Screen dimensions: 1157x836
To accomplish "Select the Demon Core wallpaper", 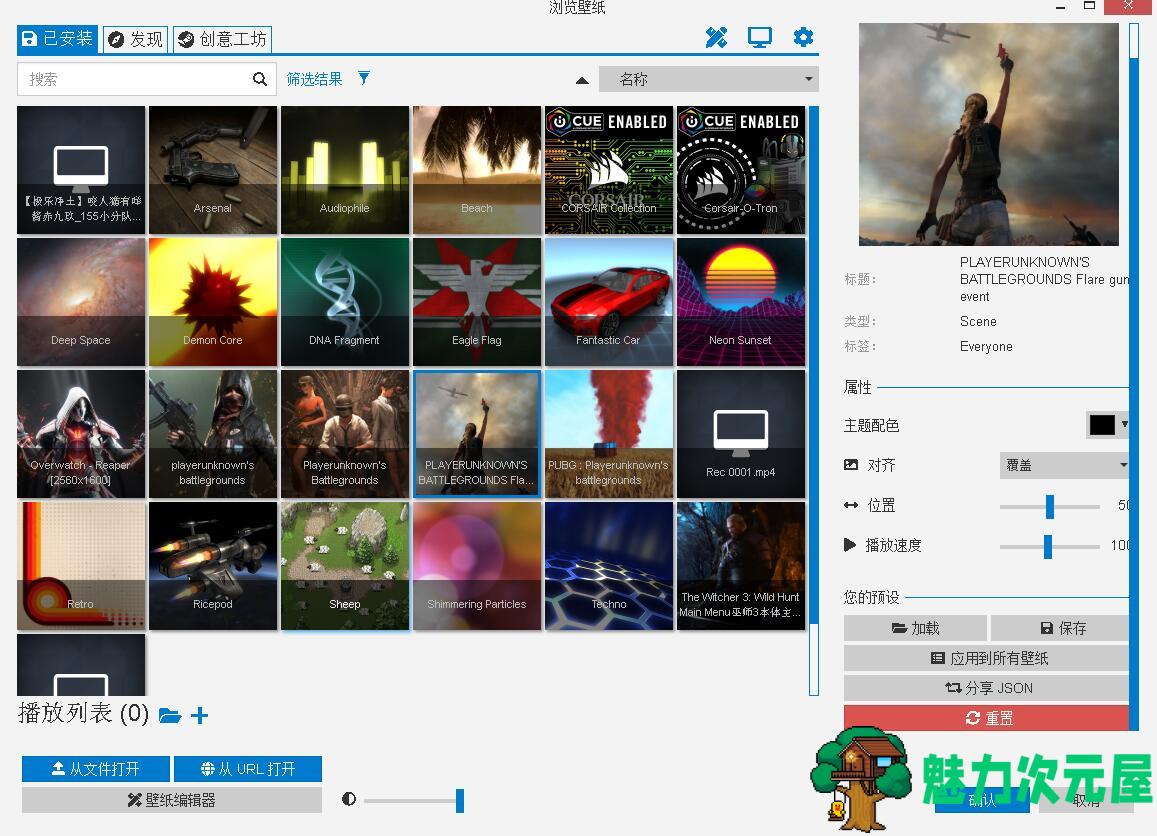I will click(x=213, y=302).
